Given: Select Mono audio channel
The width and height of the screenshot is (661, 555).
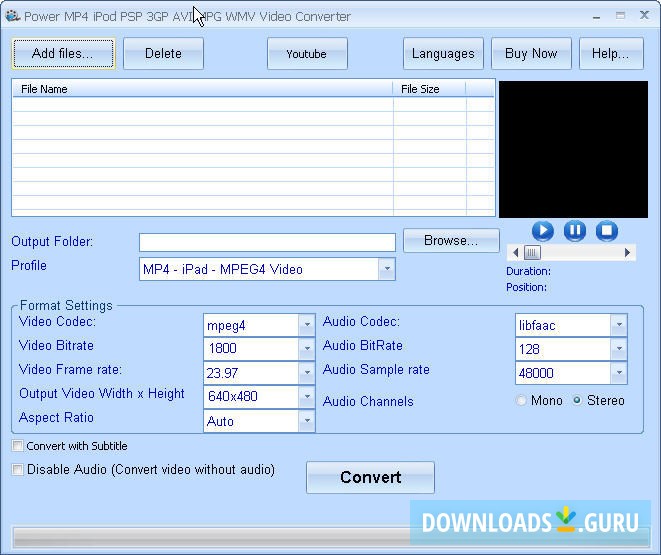Looking at the screenshot, I should click(x=521, y=401).
